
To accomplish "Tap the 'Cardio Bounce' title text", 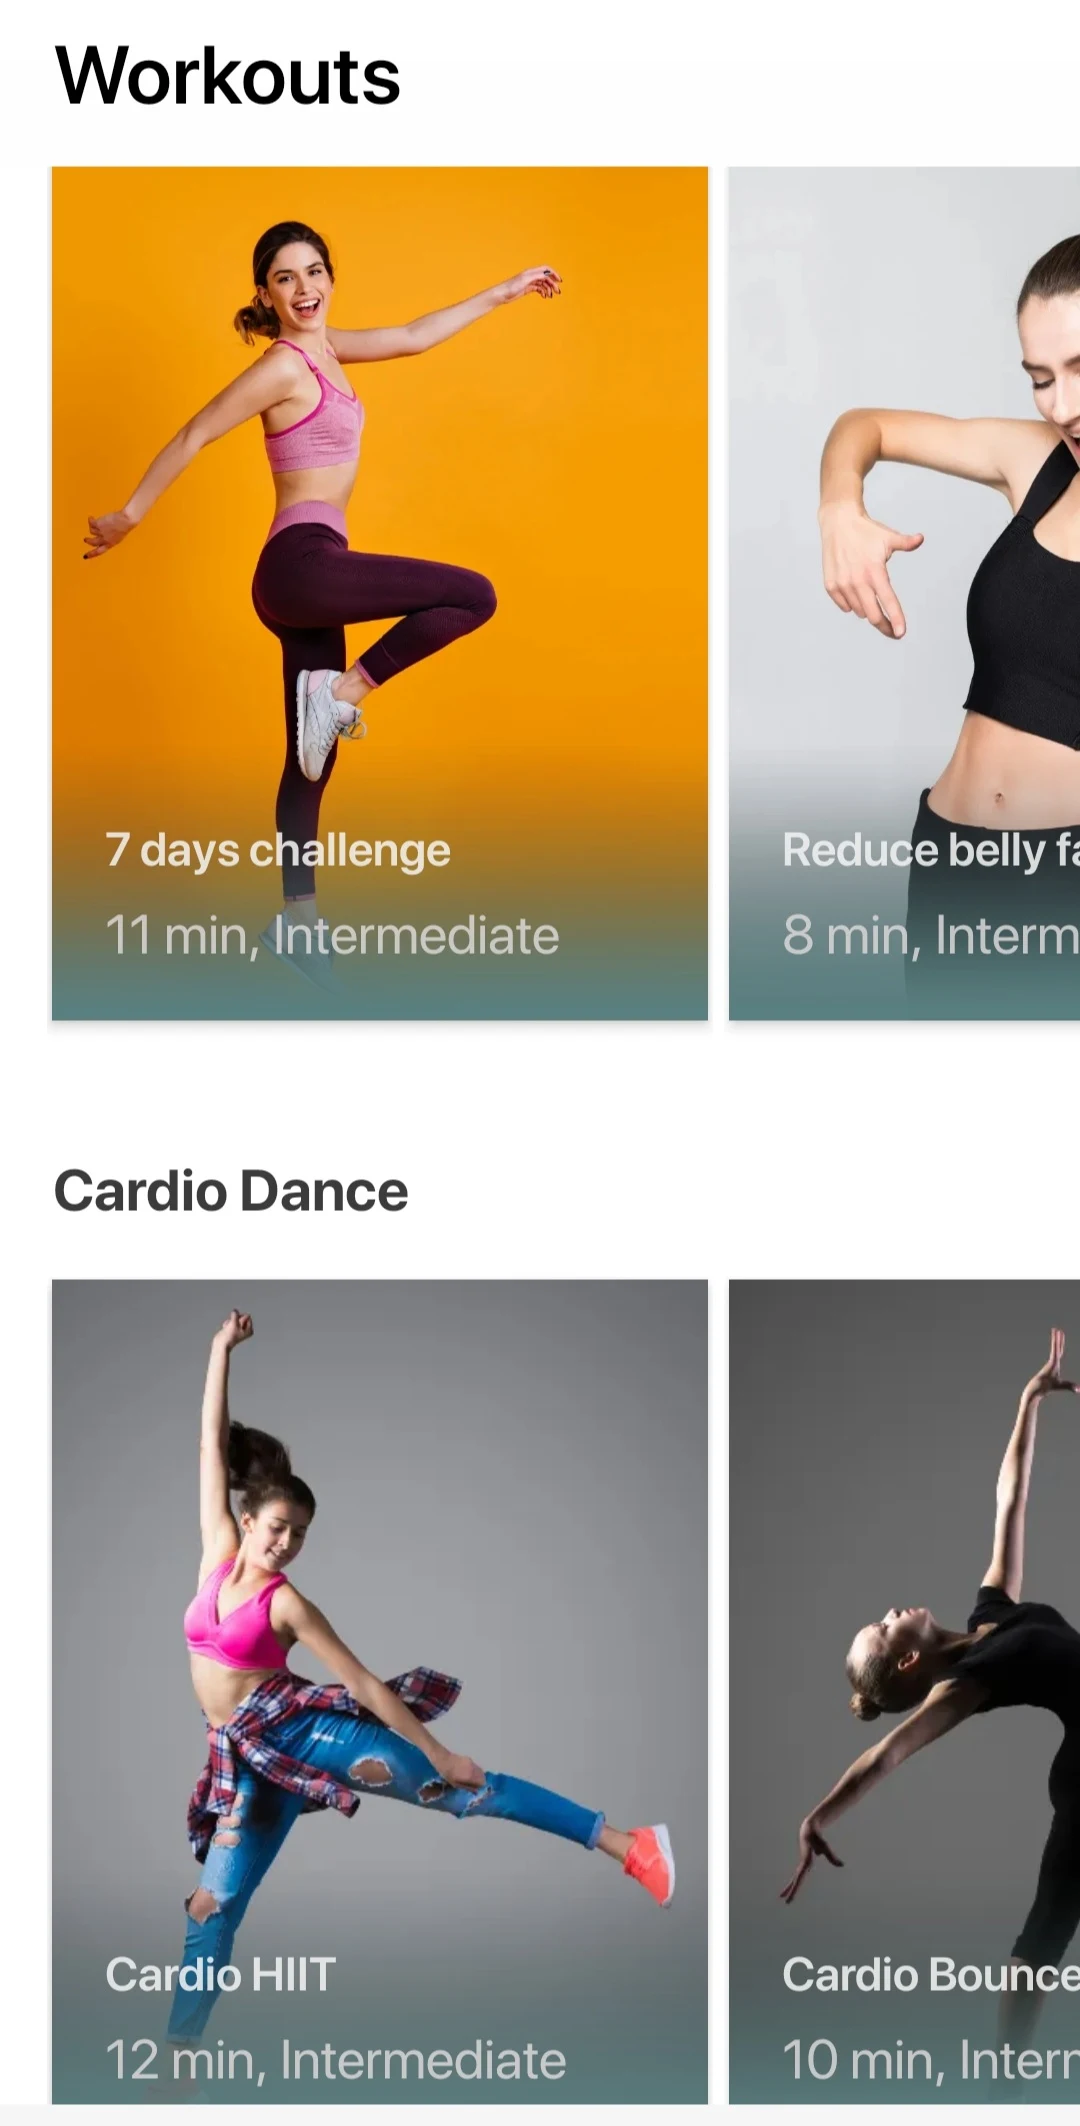I will click(931, 1975).
